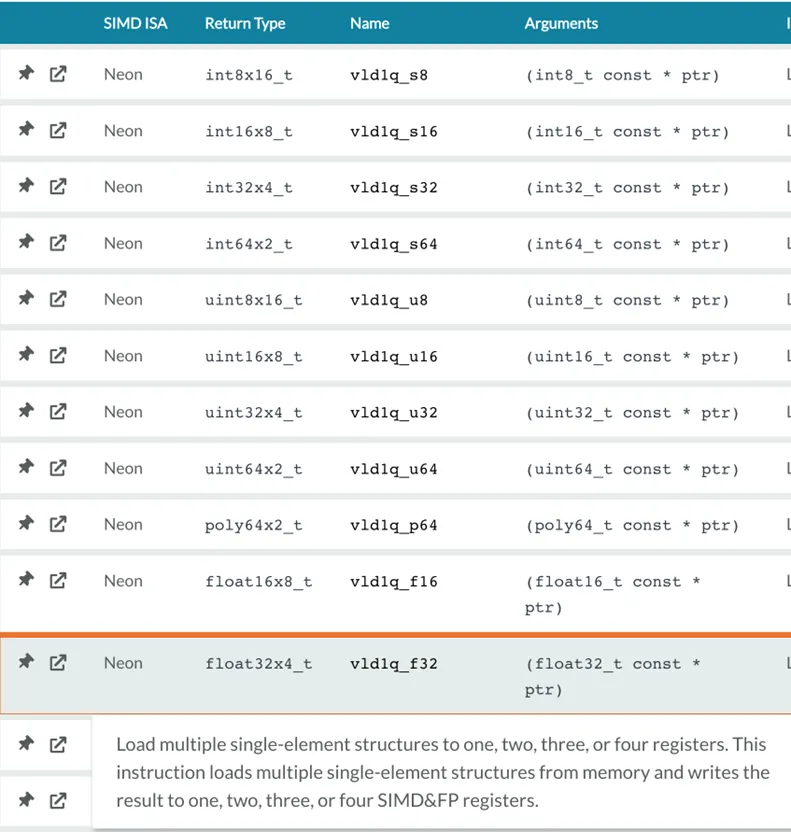
Task: Open vld1q_s64 external link icon
Action: click(x=58, y=243)
